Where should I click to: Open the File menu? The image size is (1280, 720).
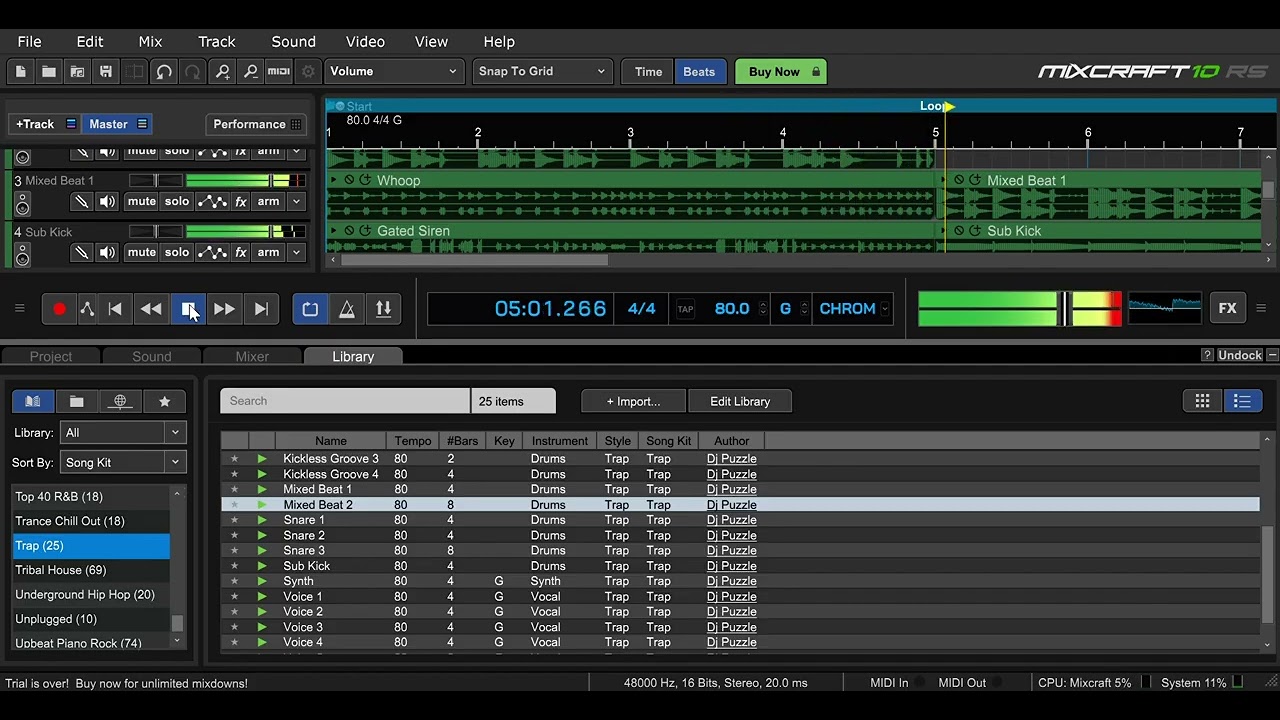click(30, 42)
